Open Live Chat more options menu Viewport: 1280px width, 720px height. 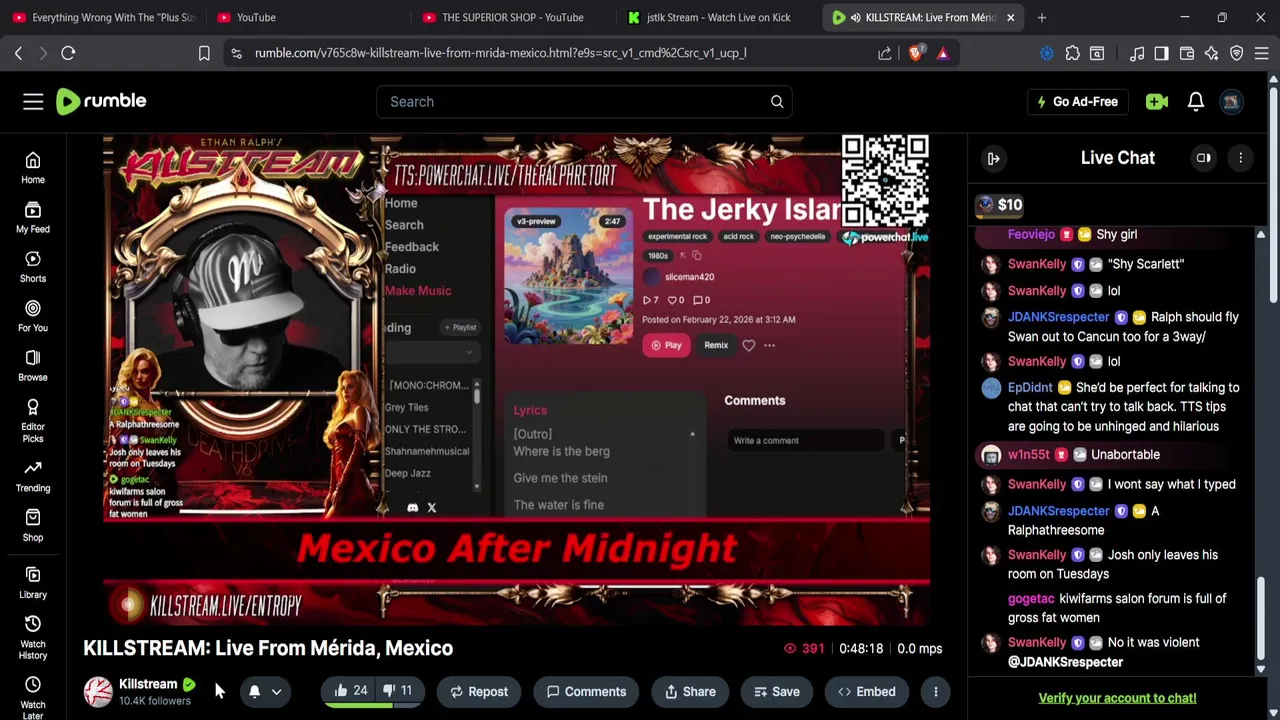pyautogui.click(x=1241, y=158)
